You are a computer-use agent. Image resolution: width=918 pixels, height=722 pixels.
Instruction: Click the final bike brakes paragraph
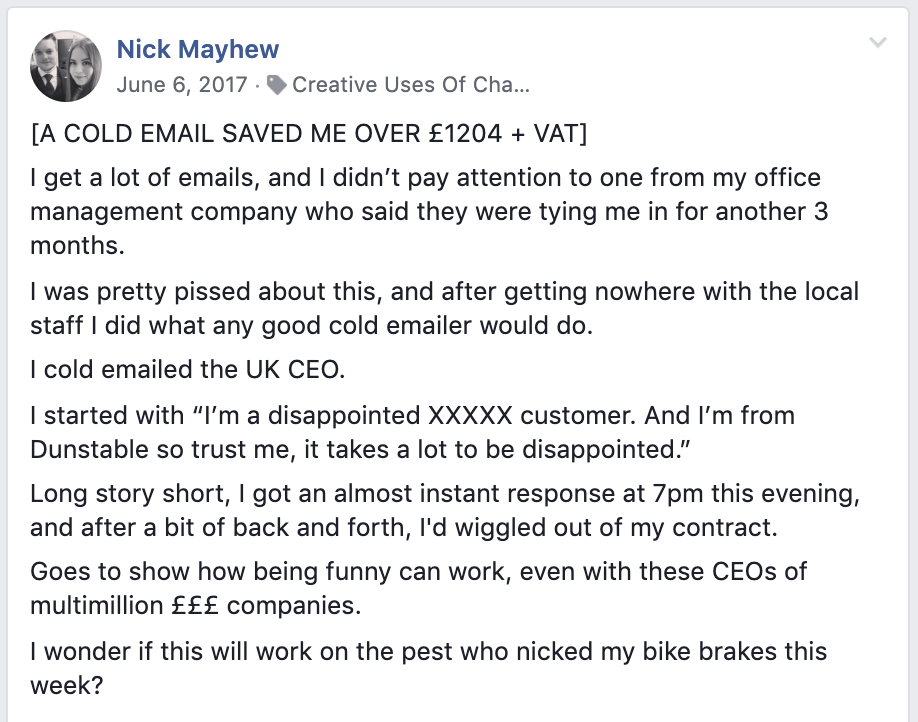(x=429, y=668)
